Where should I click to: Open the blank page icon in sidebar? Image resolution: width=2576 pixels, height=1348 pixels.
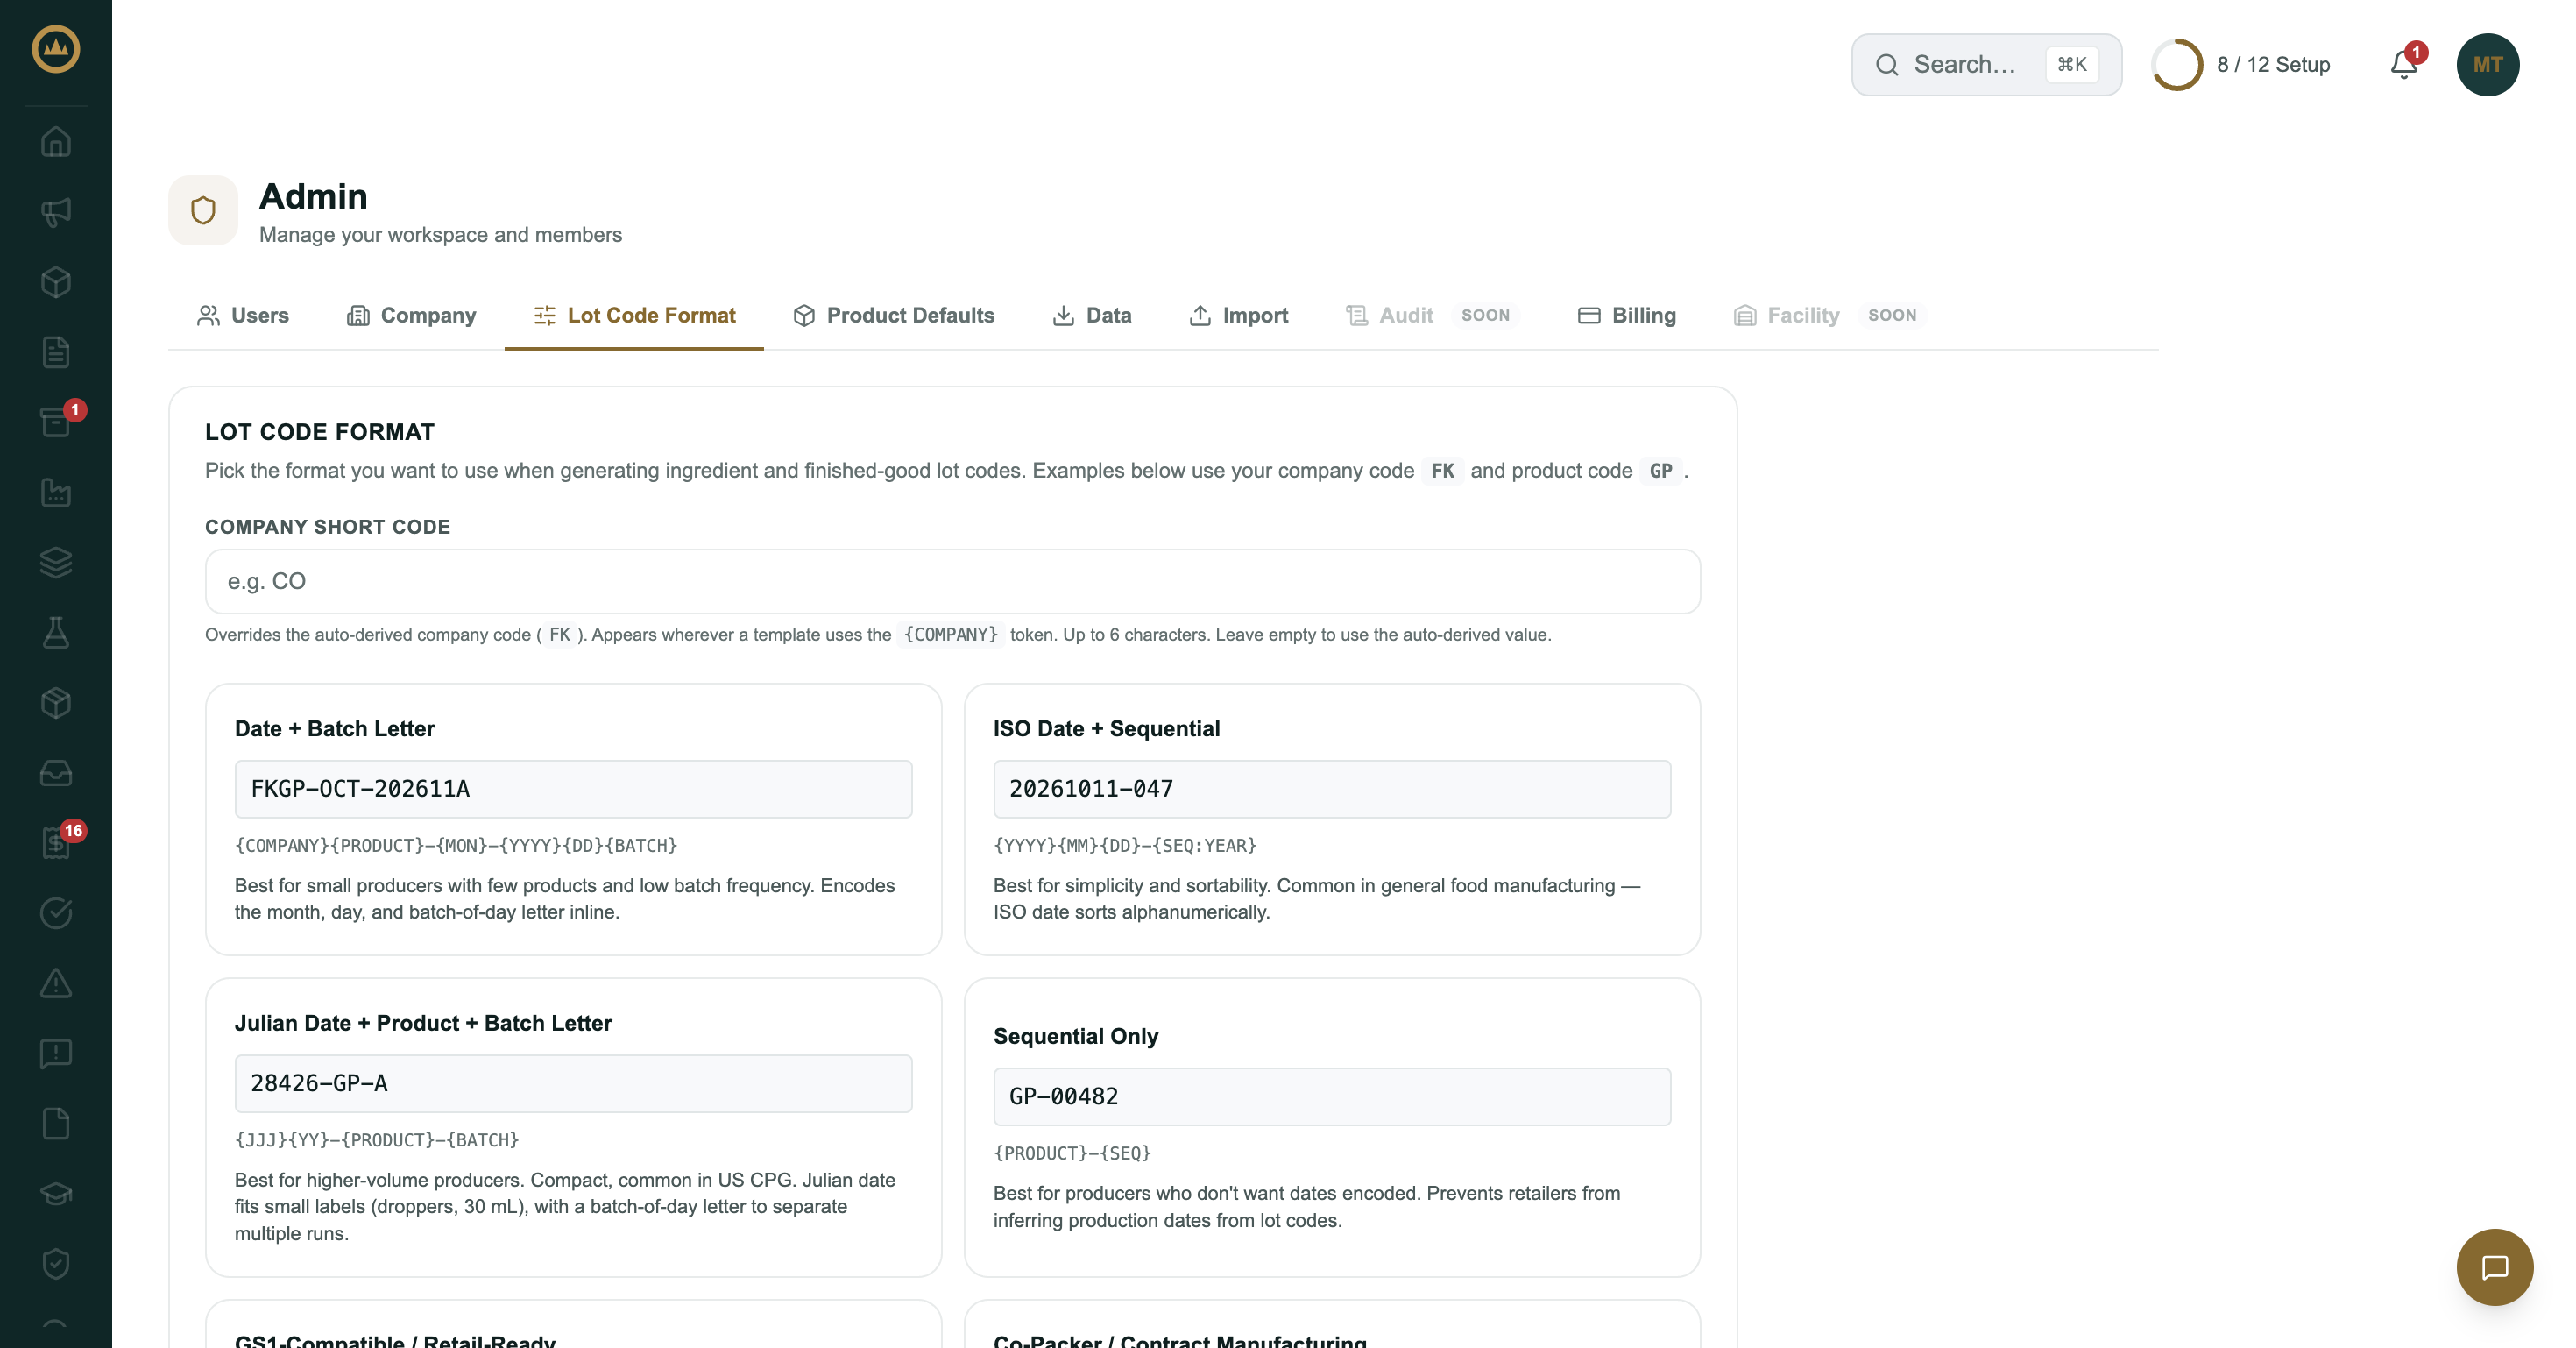pyautogui.click(x=56, y=1123)
